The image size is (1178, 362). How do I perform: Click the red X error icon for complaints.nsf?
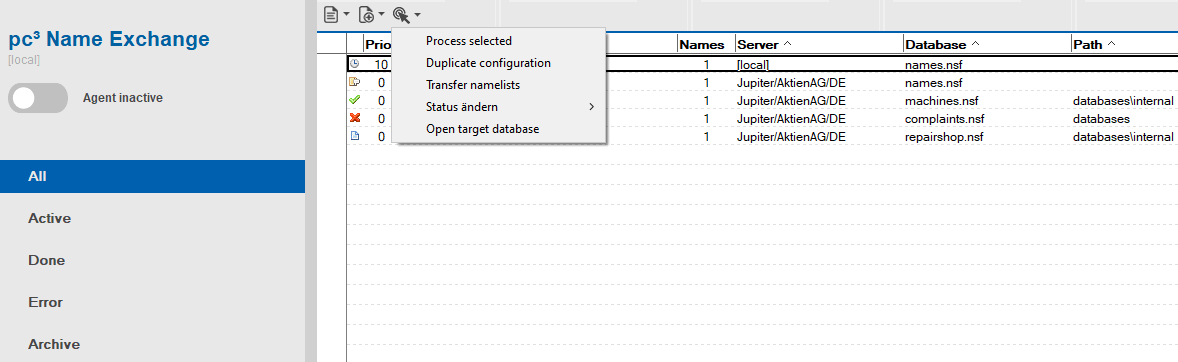pyautogui.click(x=355, y=118)
